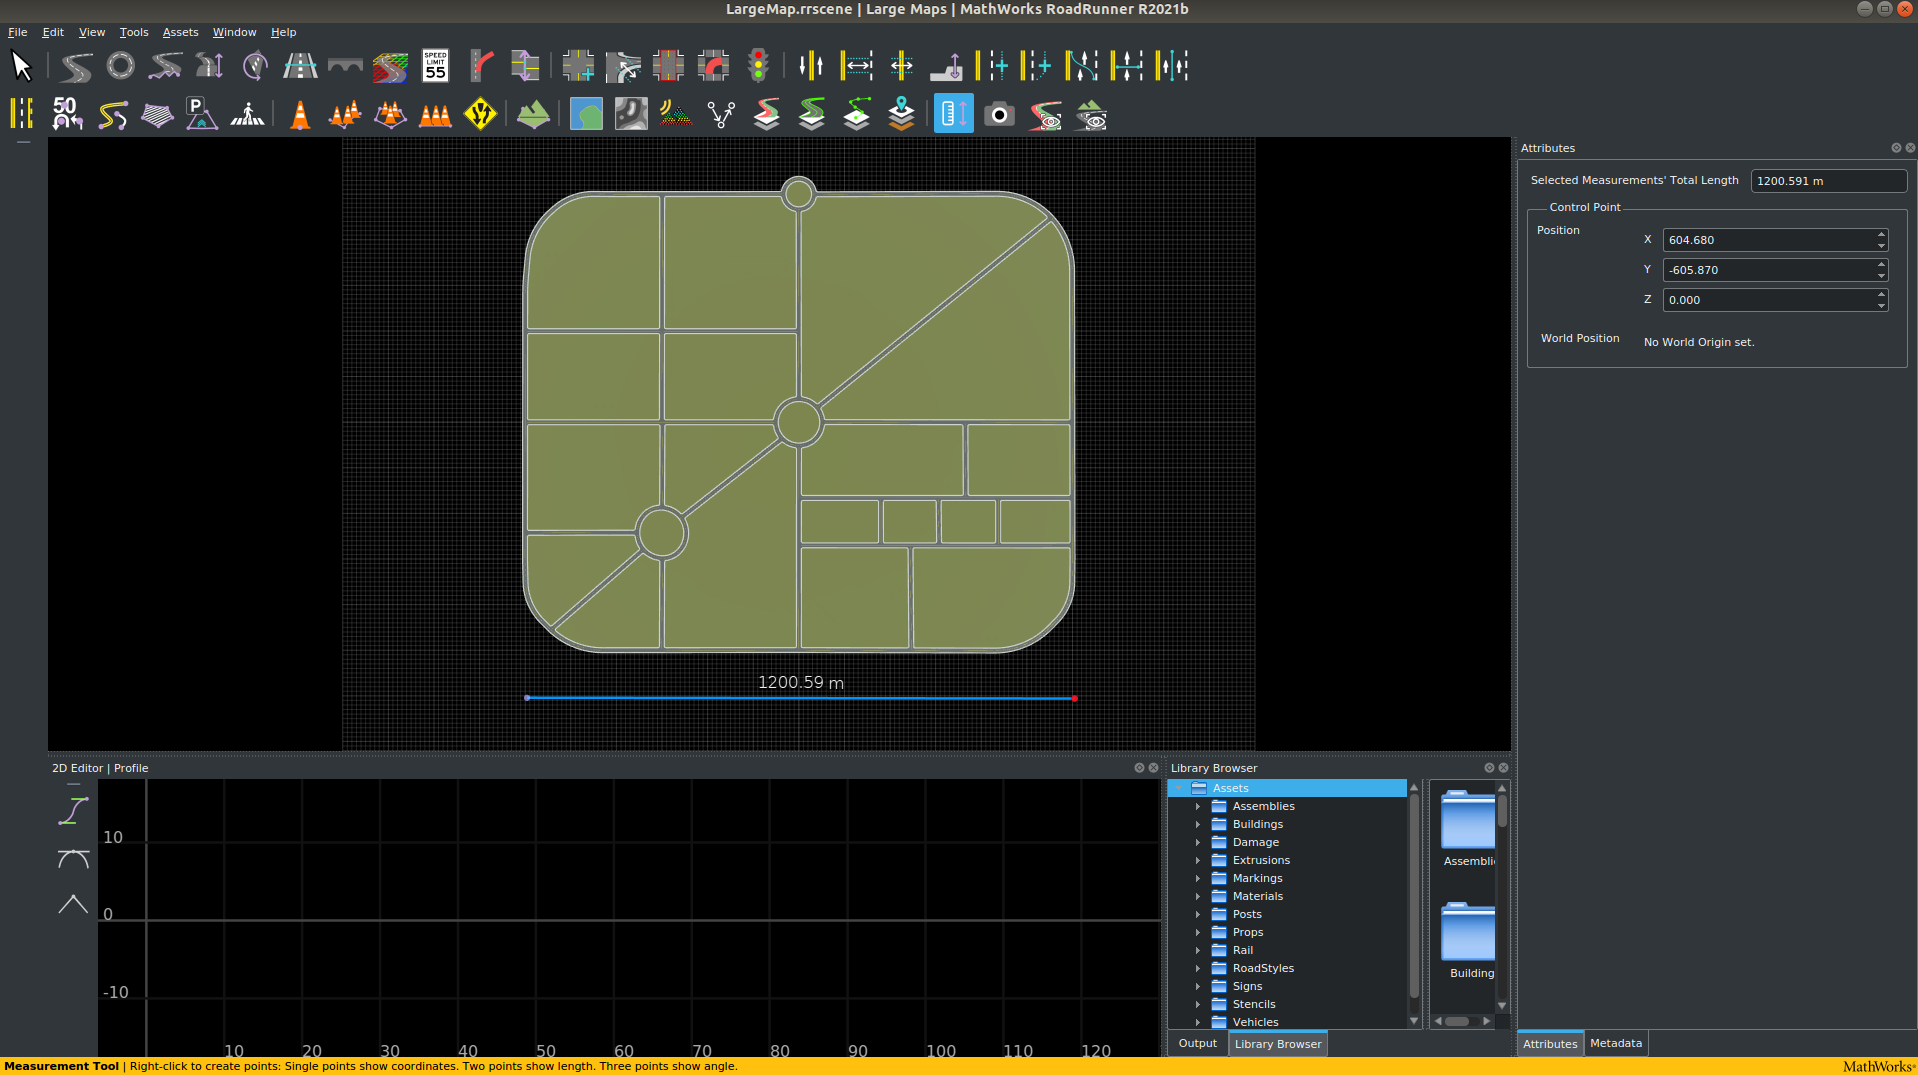Switch to the Metadata tab
This screenshot has height=1075, width=1918.
pyautogui.click(x=1615, y=1043)
